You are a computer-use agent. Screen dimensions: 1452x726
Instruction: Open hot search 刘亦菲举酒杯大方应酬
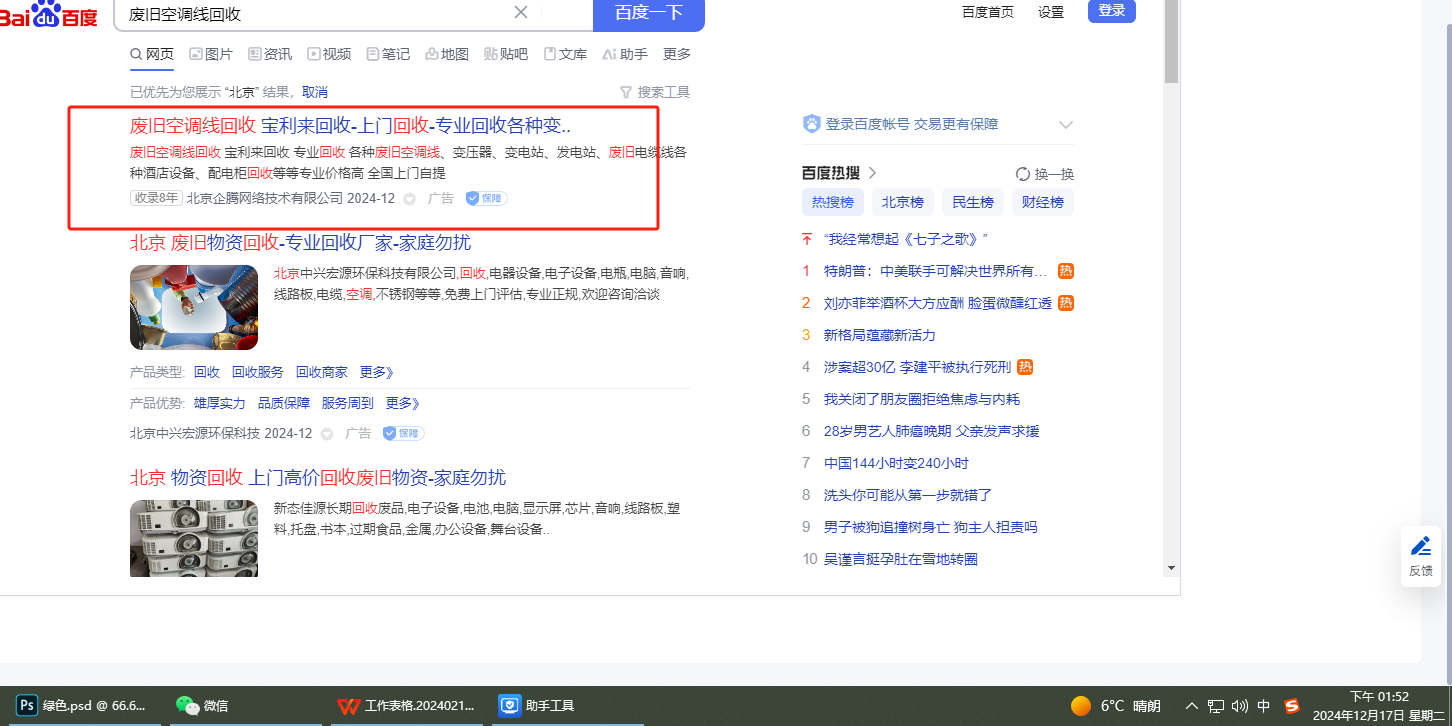938,303
